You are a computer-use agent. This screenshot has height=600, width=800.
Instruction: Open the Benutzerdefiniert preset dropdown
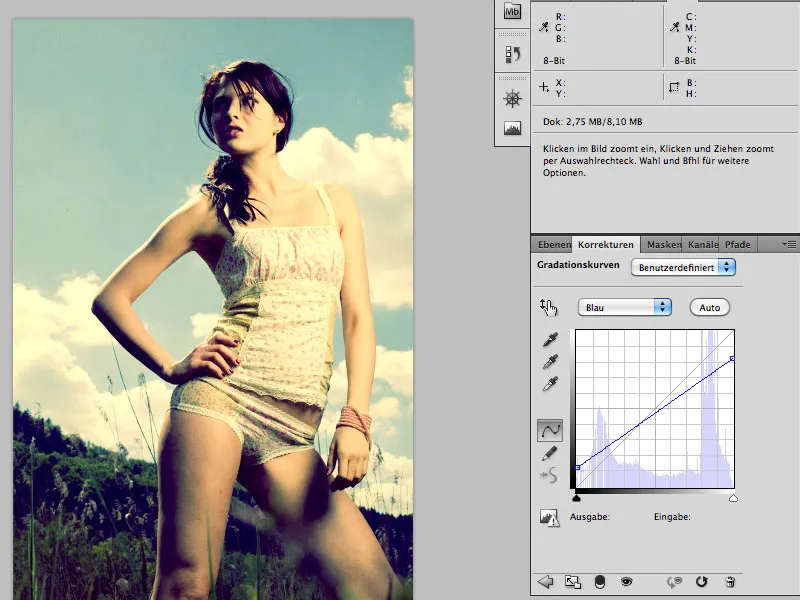pos(684,267)
